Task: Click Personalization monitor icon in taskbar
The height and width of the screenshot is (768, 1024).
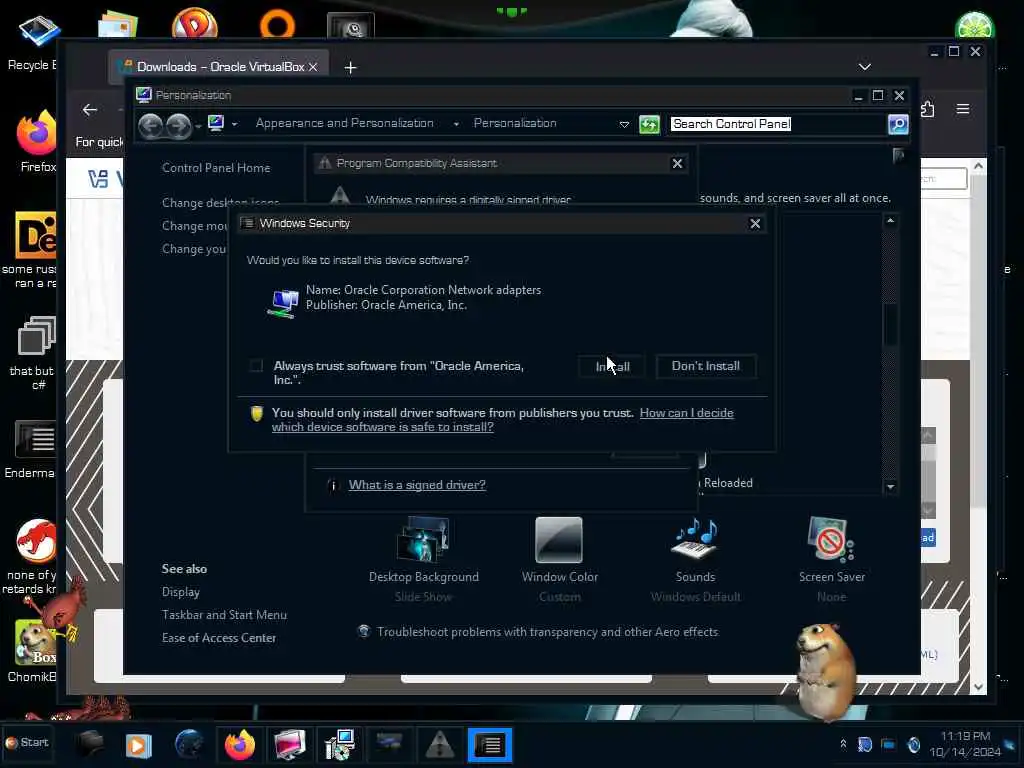Action: pos(289,745)
